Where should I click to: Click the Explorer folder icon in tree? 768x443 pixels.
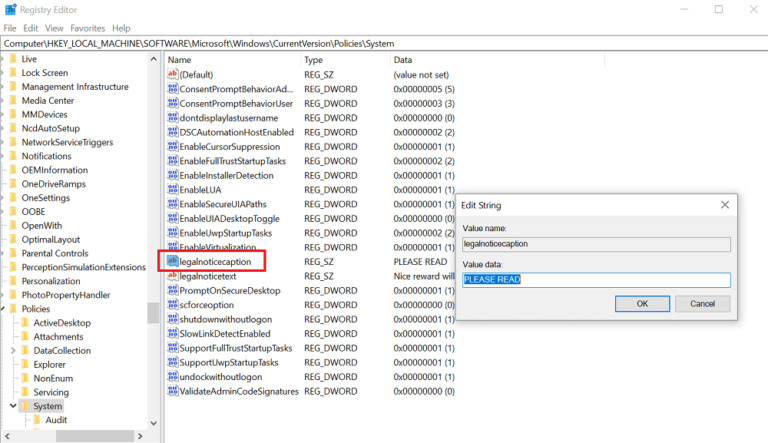pos(25,365)
